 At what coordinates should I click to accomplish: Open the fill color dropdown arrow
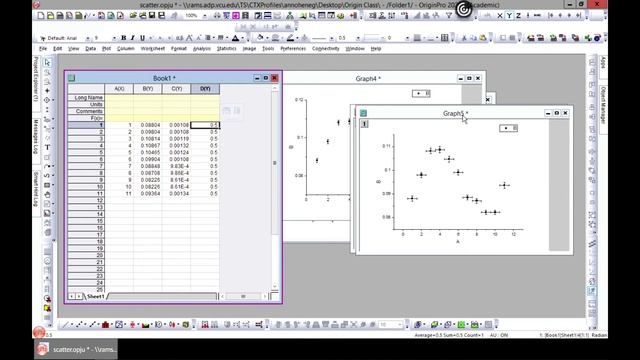[x=267, y=38]
